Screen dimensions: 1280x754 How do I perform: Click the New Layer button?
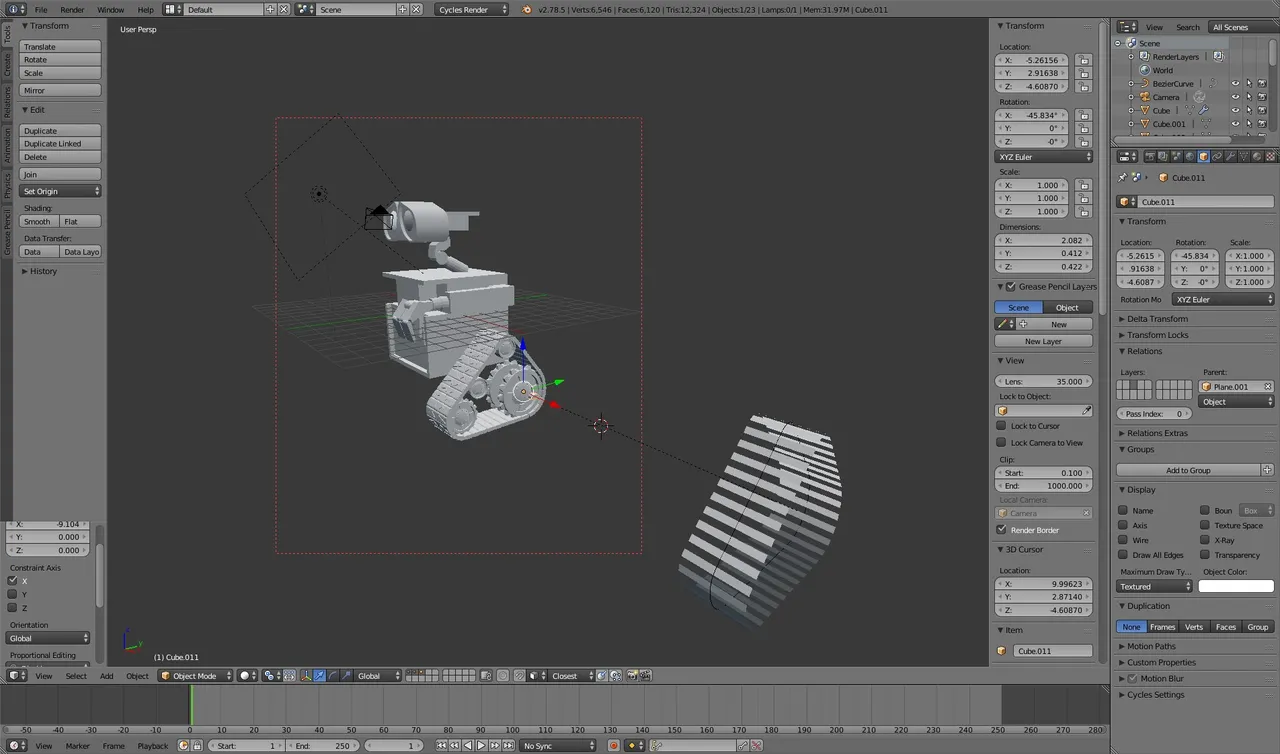click(1044, 341)
